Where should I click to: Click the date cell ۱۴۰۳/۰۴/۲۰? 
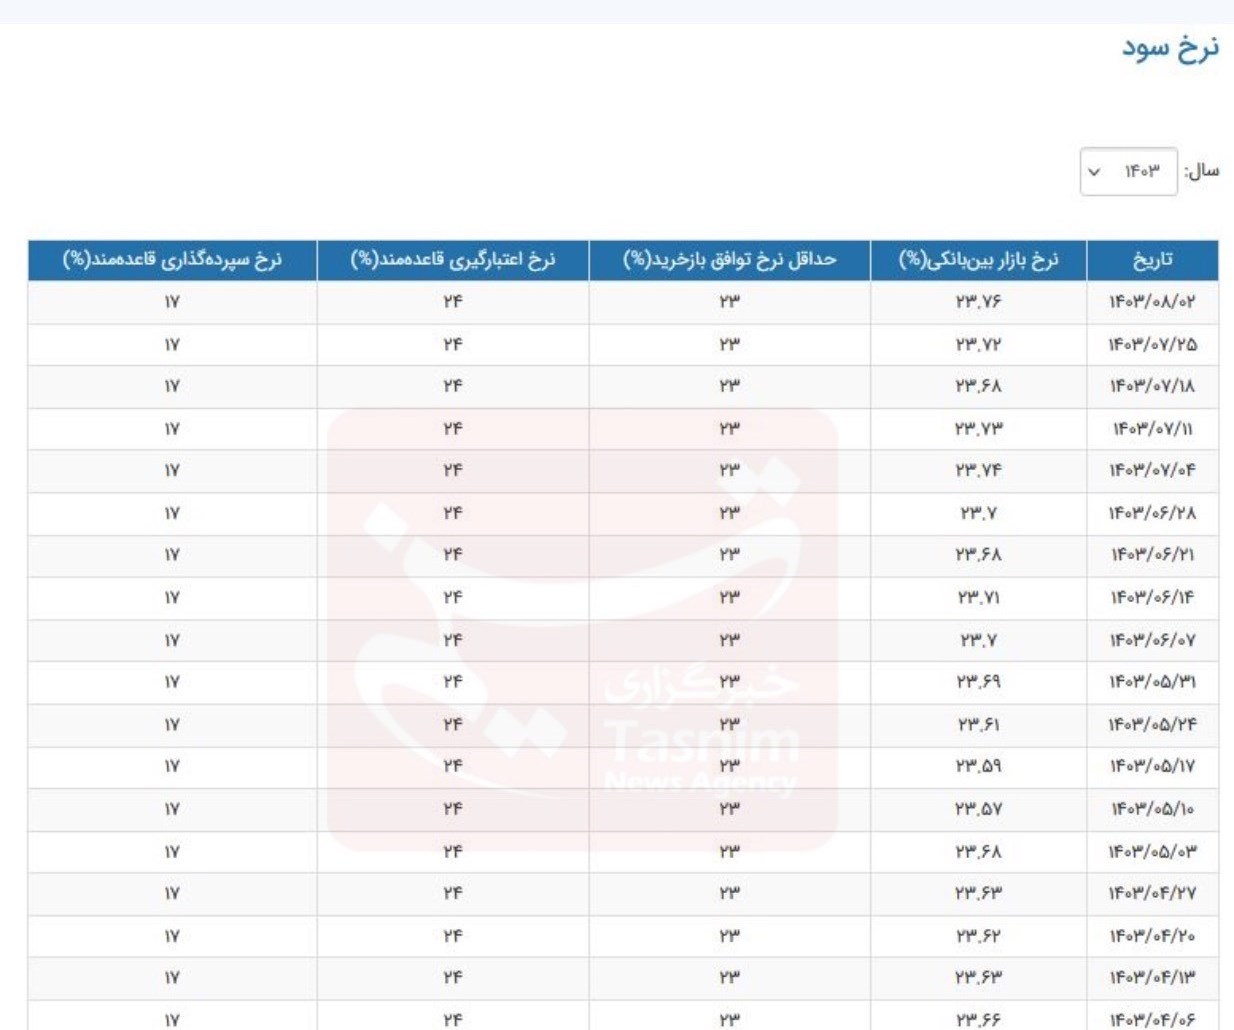[1152, 935]
